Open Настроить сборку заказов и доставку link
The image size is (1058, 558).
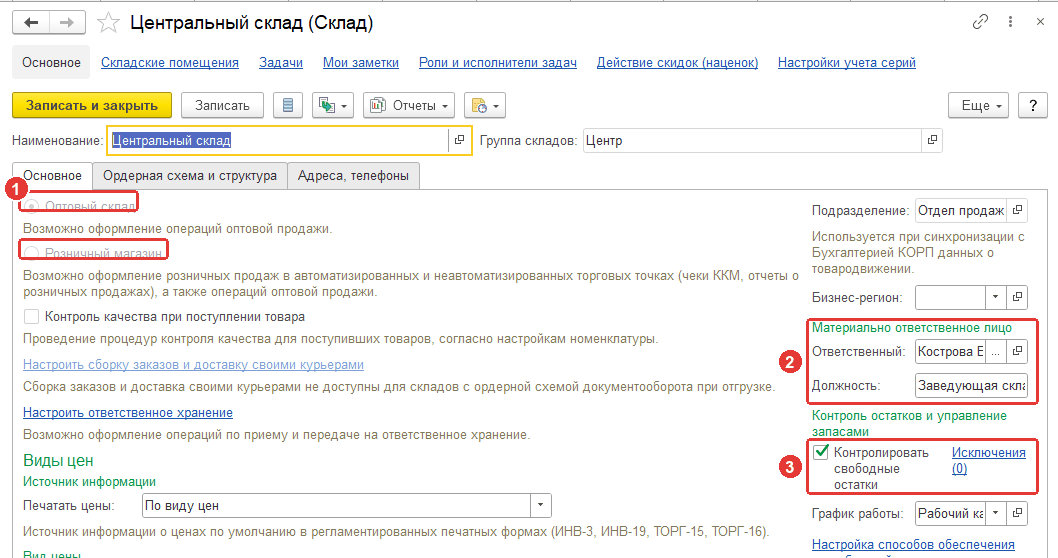click(x=193, y=364)
